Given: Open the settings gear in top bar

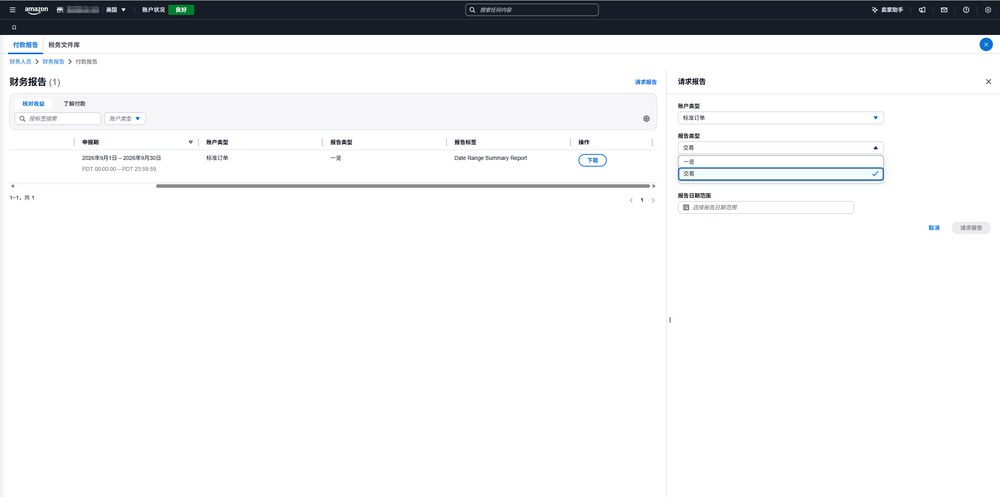Looking at the screenshot, I should coord(988,10).
